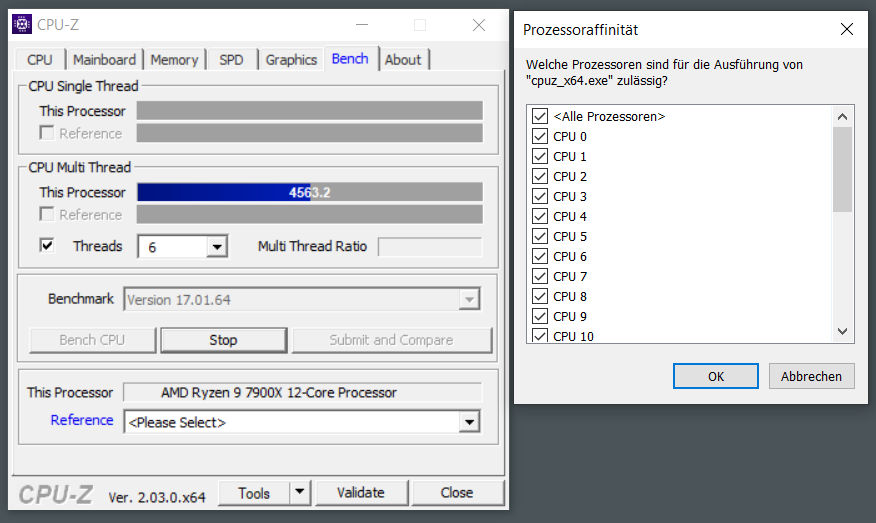876x523 pixels.
Task: Uncheck CPU 1 in affinity list
Action: pyautogui.click(x=540, y=156)
